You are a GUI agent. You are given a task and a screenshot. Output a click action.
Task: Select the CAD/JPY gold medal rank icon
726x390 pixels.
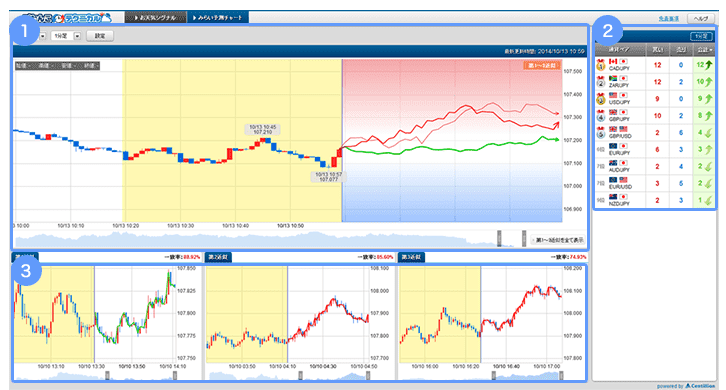601,65
